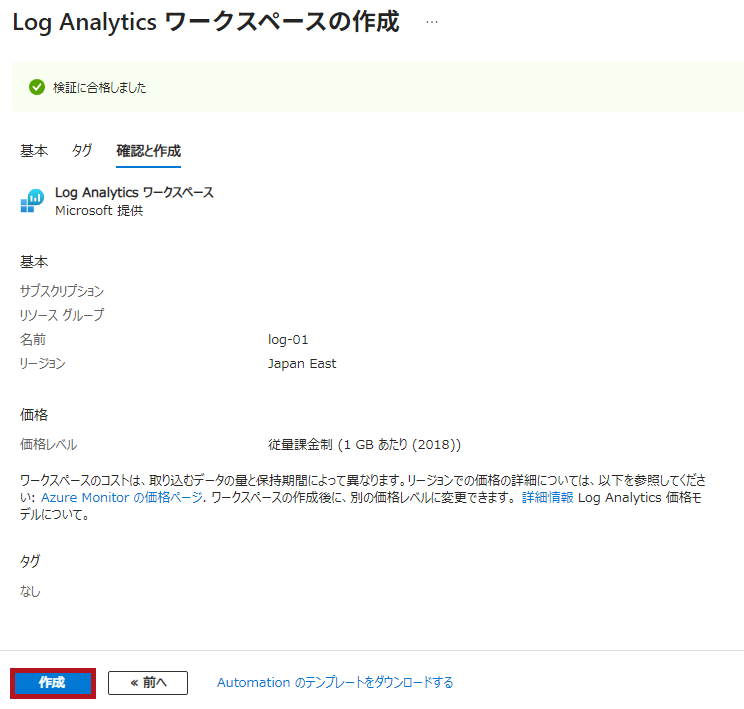Screen dimensions: 744x709
Task: Click the Japan East region value
Action: 302,364
